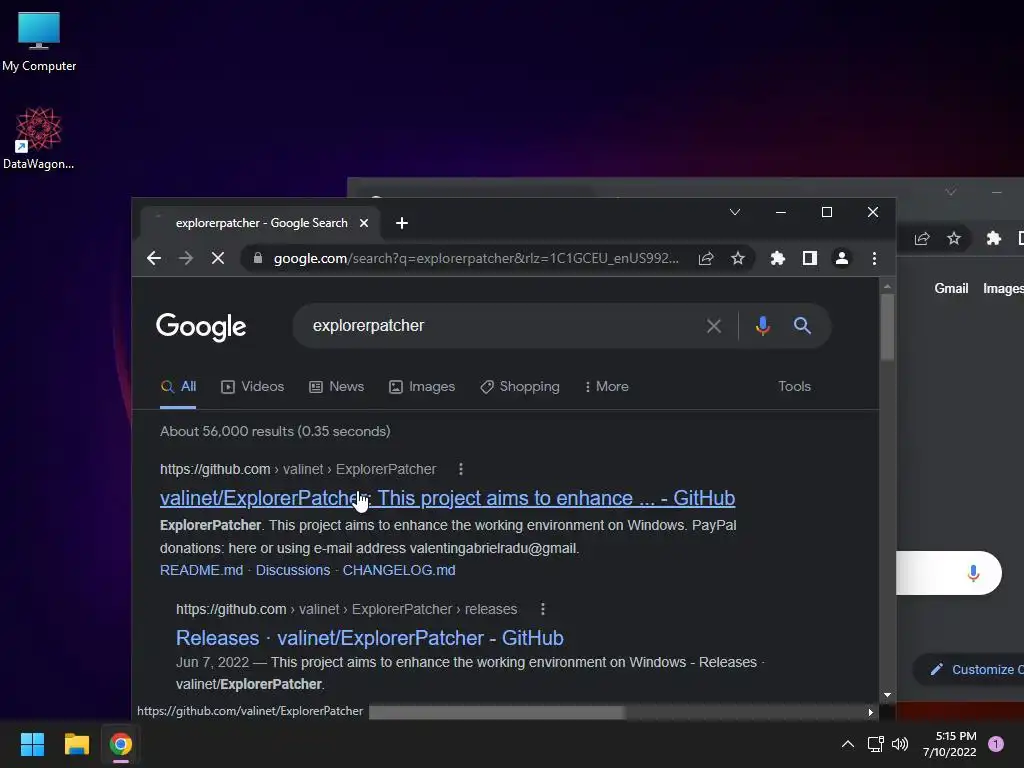Open the CHANGELOG.md sitelink
The height and width of the screenshot is (768, 1024).
(399, 570)
